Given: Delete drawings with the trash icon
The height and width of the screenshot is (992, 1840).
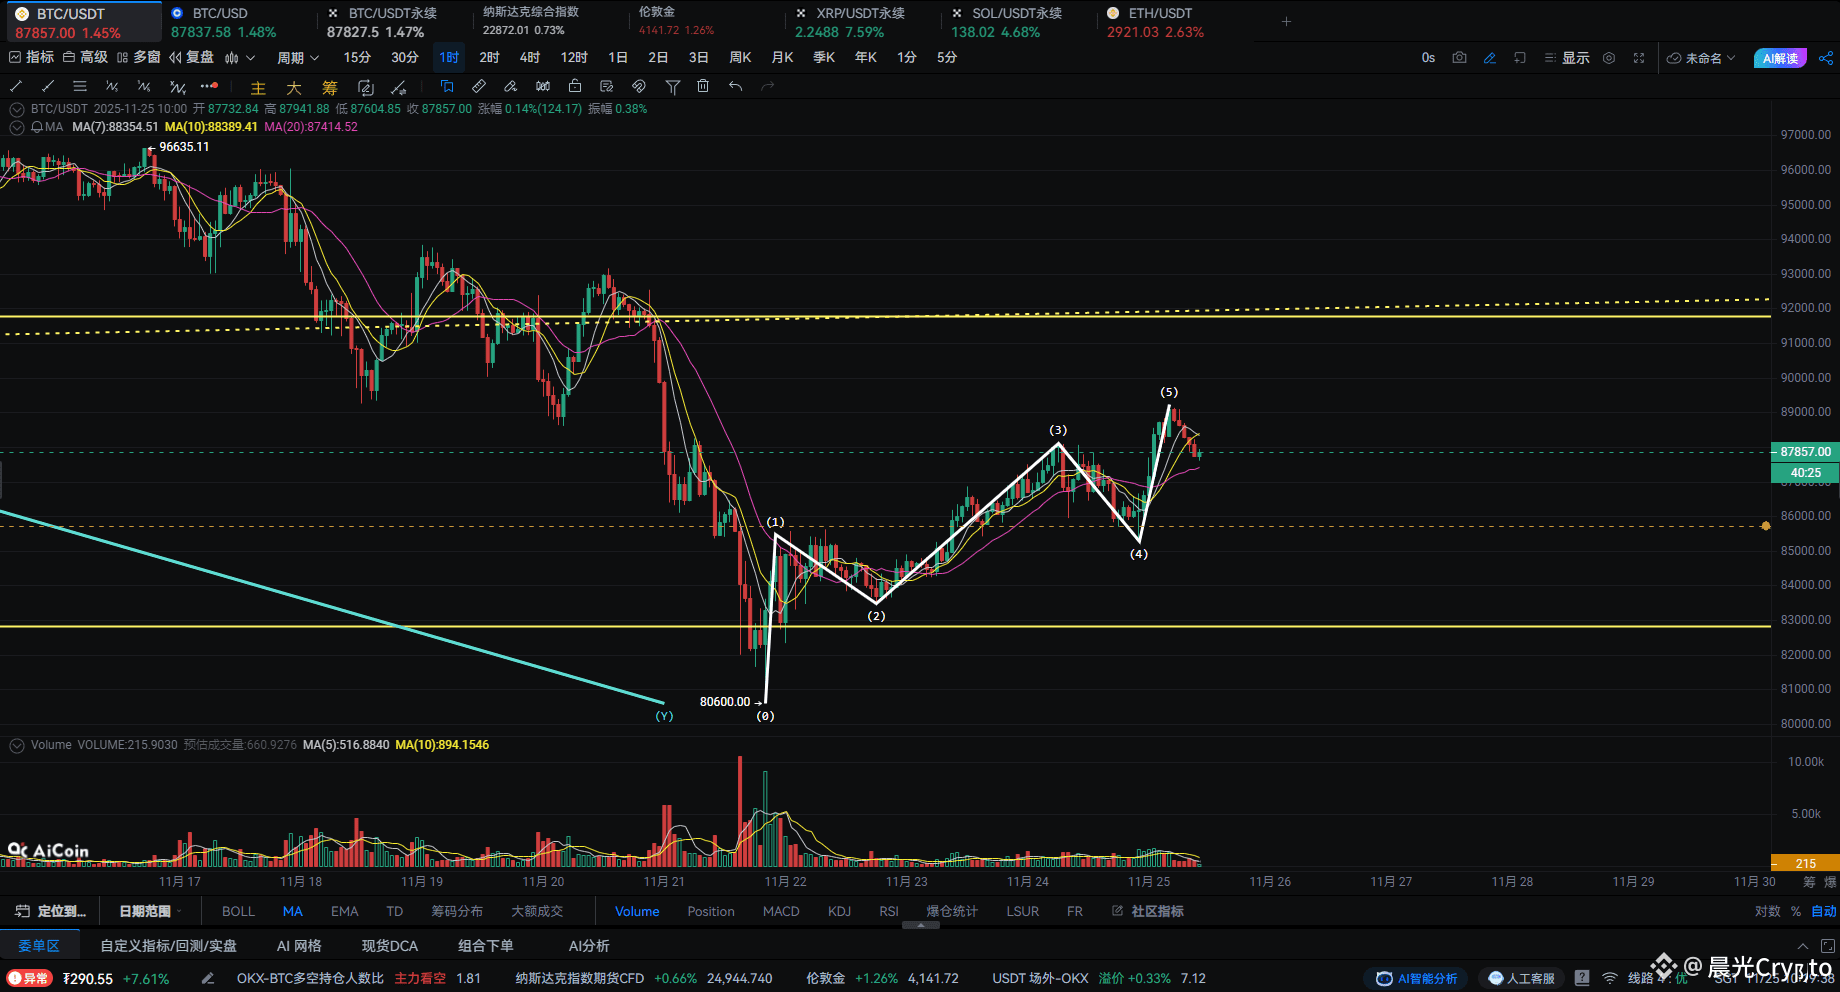Looking at the screenshot, I should click(704, 87).
